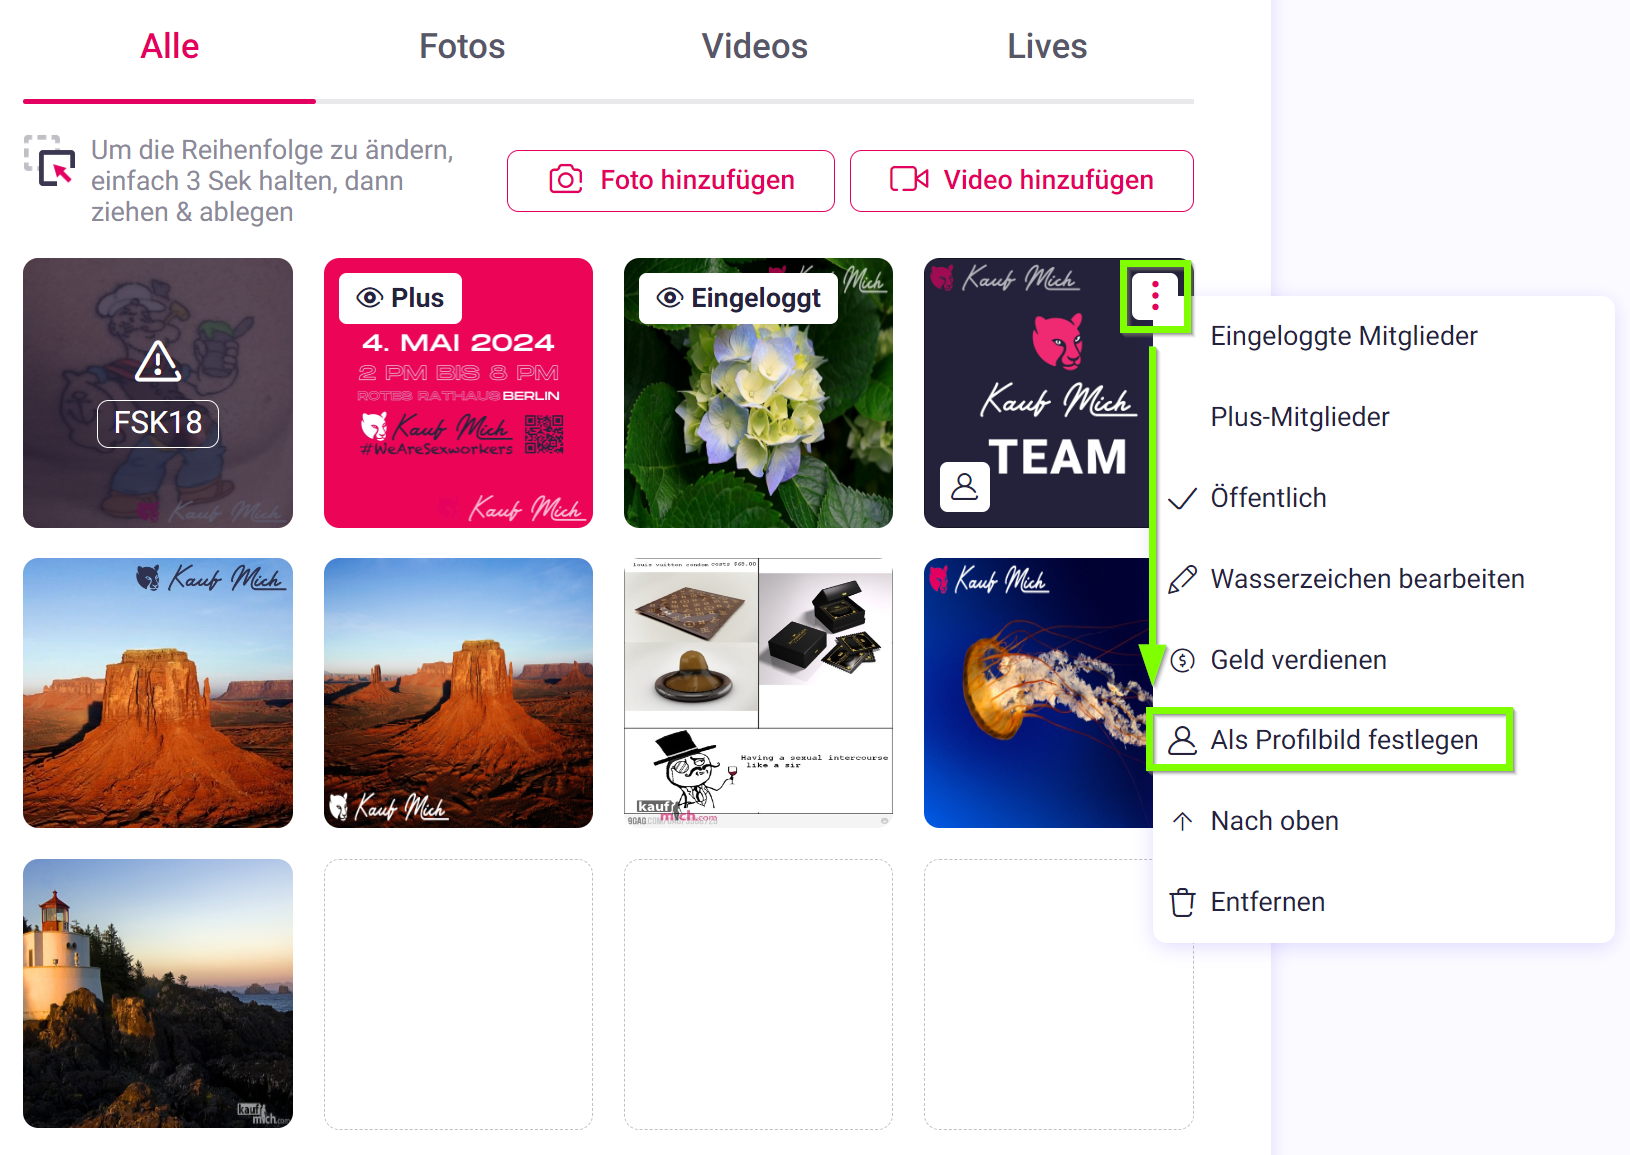Click Foto hinzufügen button
This screenshot has width=1630, height=1155.
(x=671, y=181)
